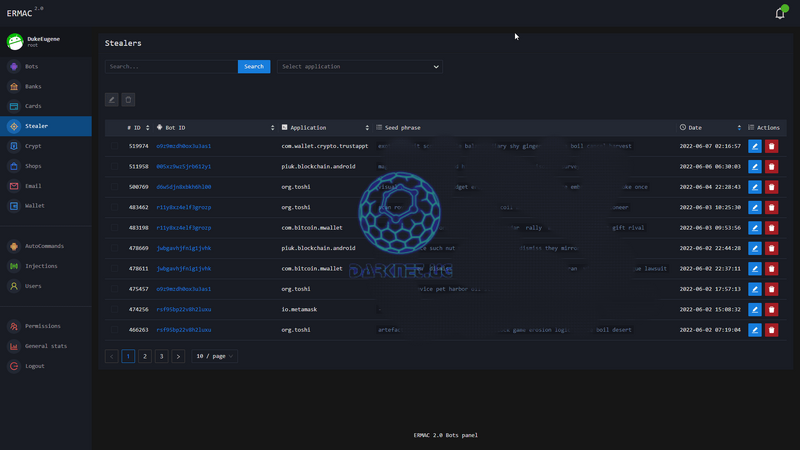The image size is (800, 450).
Task: Sort table by Bot ID column arrows
Action: [x=272, y=128]
